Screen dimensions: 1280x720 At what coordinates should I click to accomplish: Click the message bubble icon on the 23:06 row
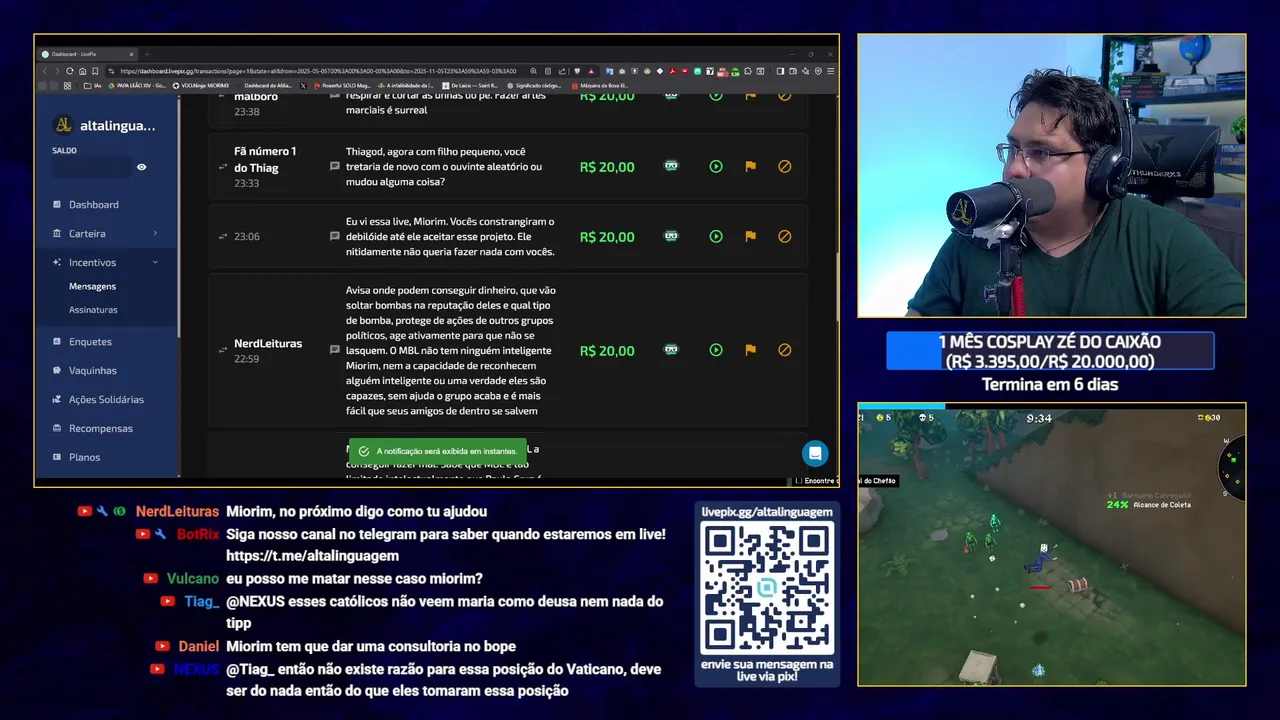click(335, 237)
